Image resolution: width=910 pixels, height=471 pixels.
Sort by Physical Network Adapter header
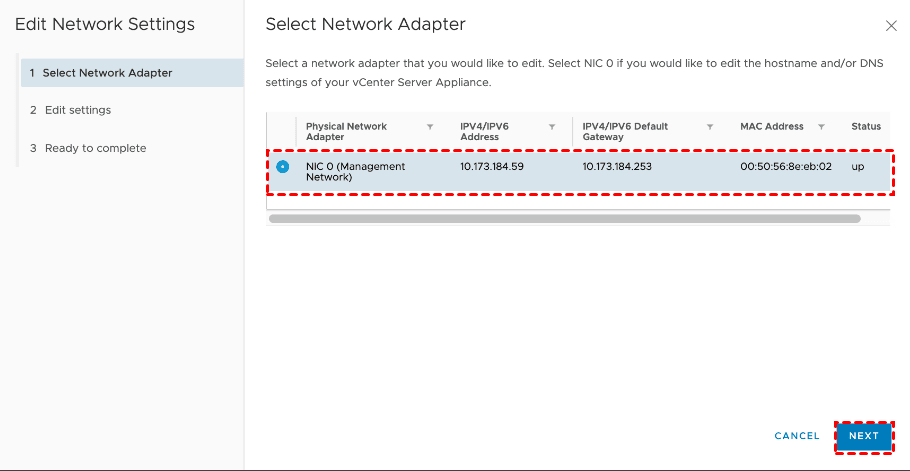[x=346, y=132]
